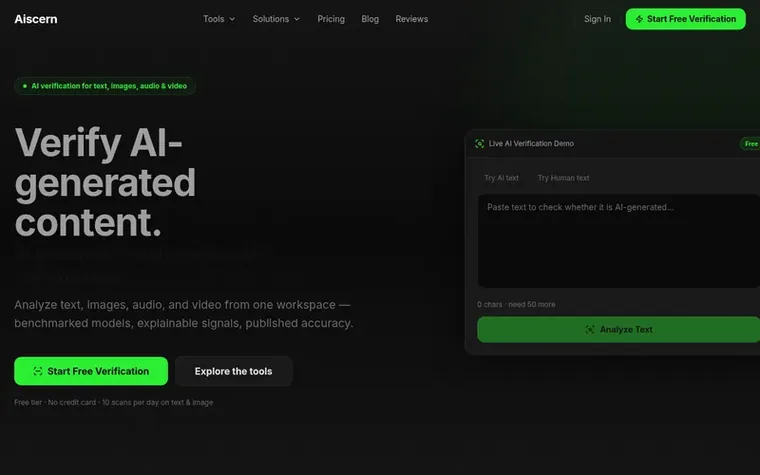This screenshot has height=475, width=760.
Task: Click the Live AI Verification Demo scan icon
Action: coord(479,143)
